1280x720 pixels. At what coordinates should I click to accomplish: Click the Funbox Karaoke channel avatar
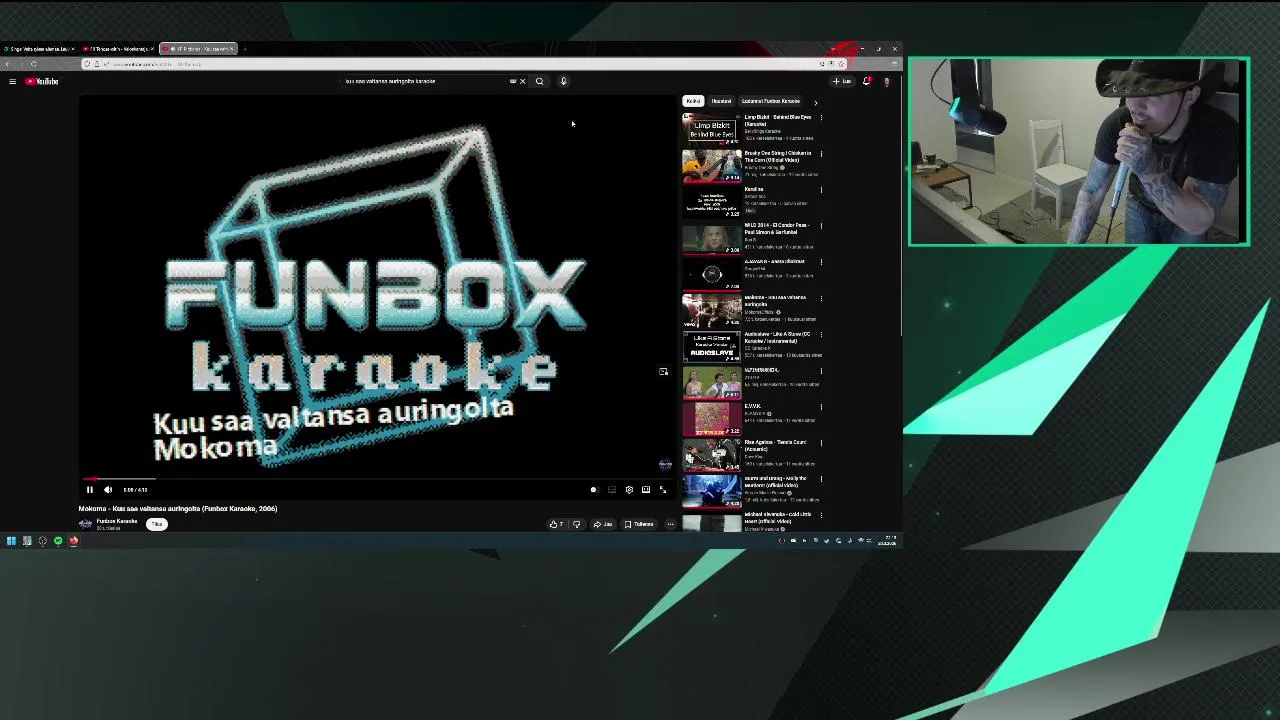pos(86,524)
